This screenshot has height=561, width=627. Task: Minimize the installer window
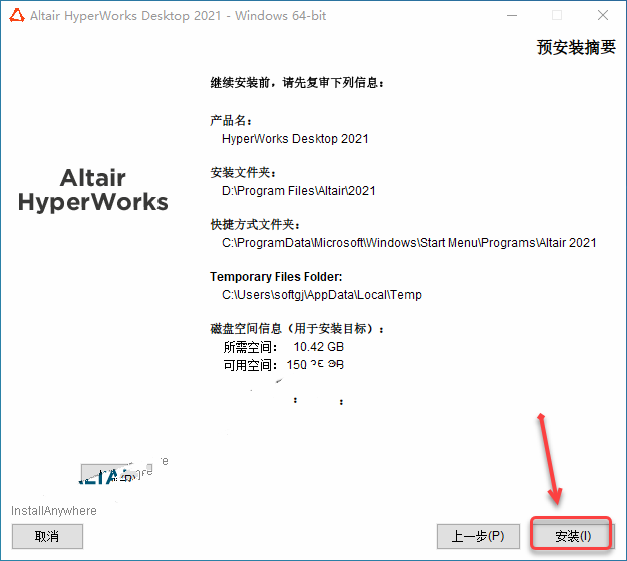[512, 16]
